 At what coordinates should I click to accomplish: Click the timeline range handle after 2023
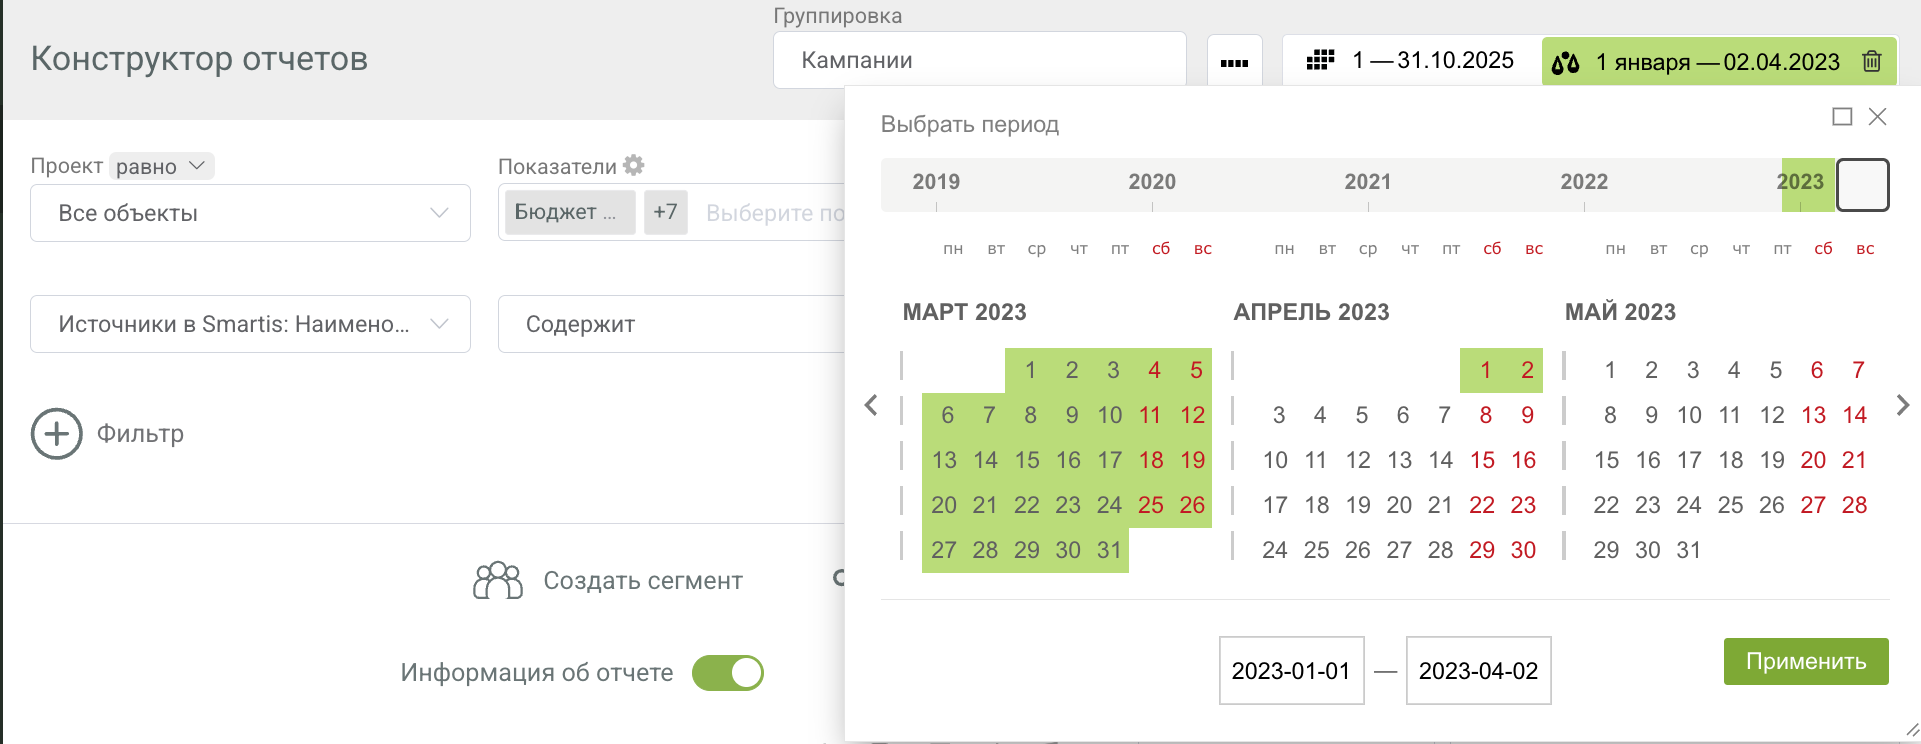[1863, 184]
